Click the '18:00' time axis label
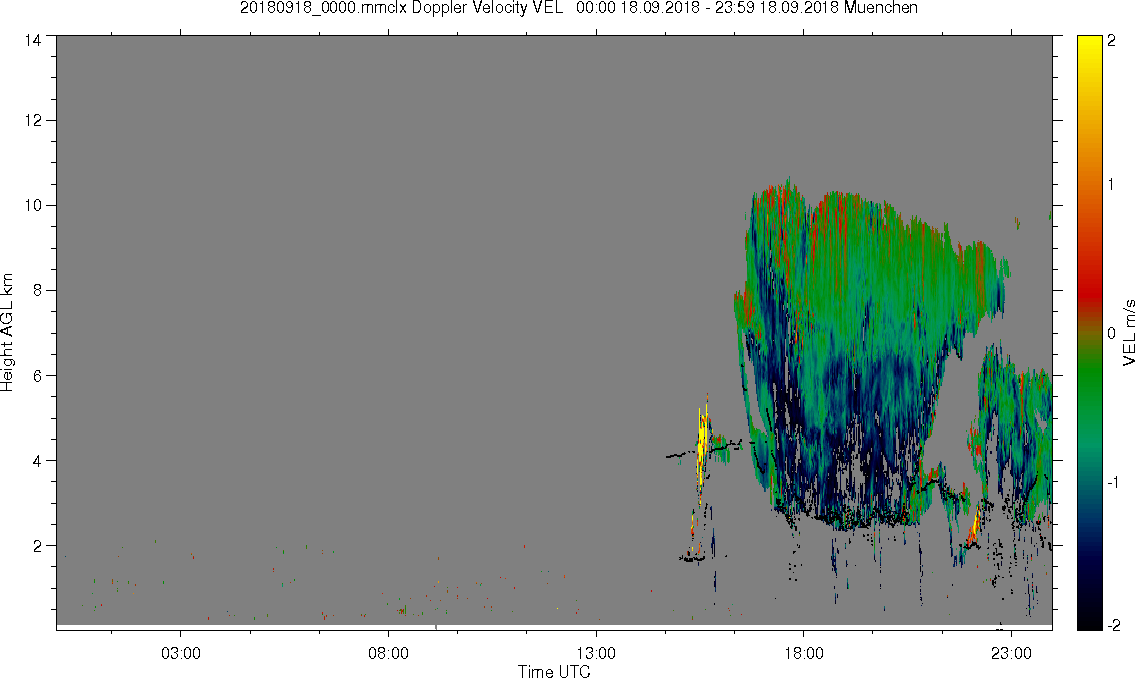The width and height of the screenshot is (1135, 678). click(x=803, y=653)
